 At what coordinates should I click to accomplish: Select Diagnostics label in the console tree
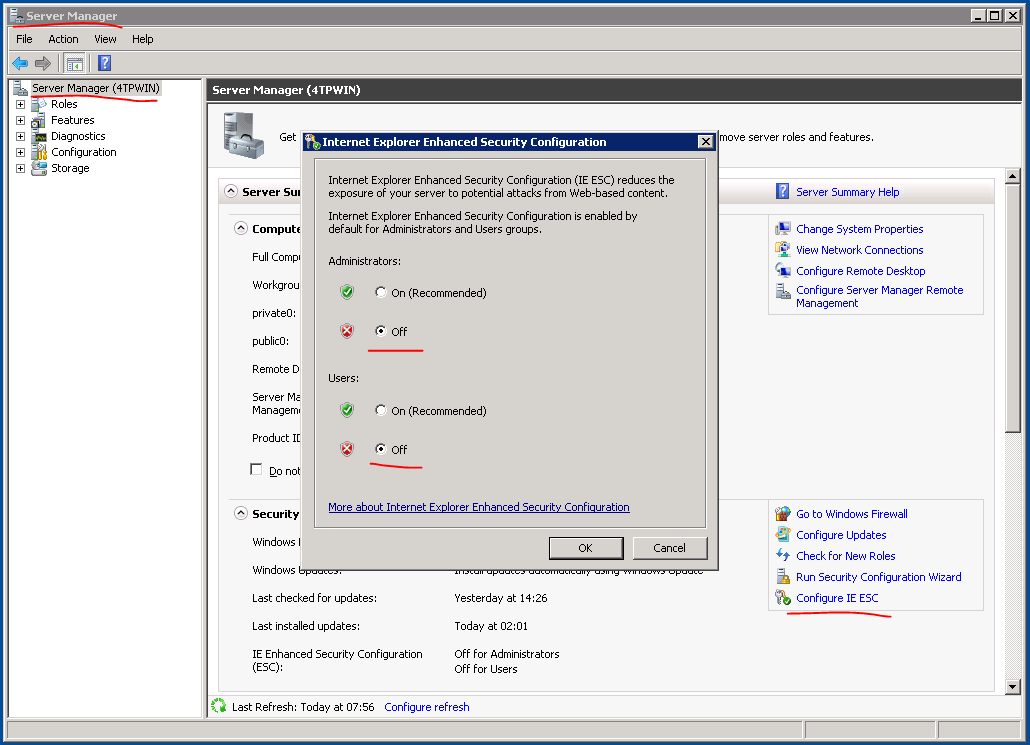tap(78, 136)
